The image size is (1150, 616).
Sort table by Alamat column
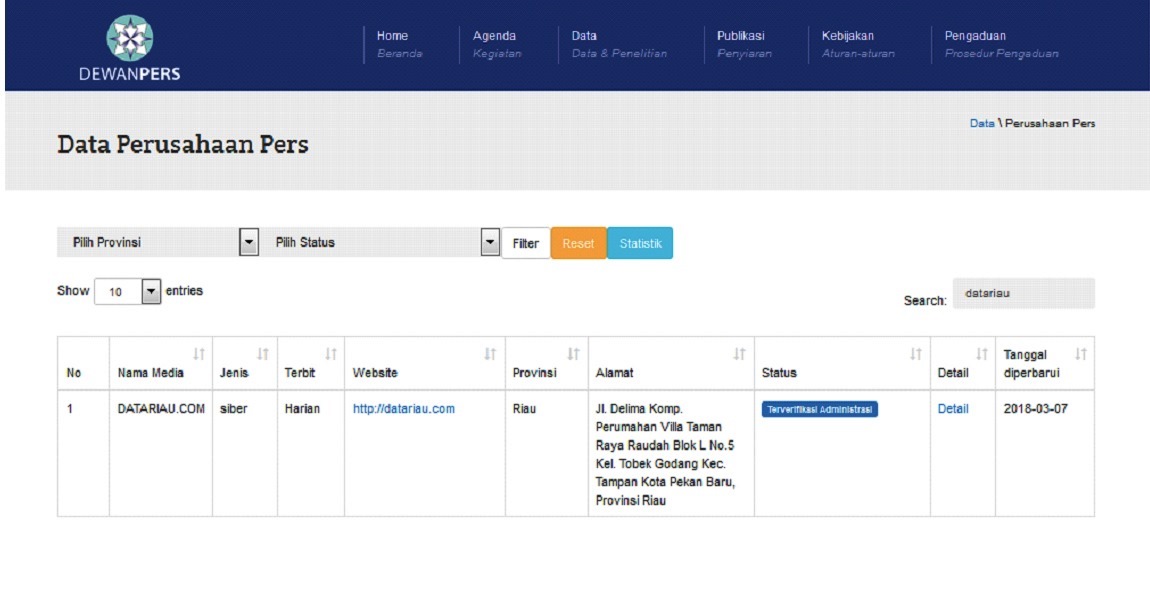tap(670, 363)
